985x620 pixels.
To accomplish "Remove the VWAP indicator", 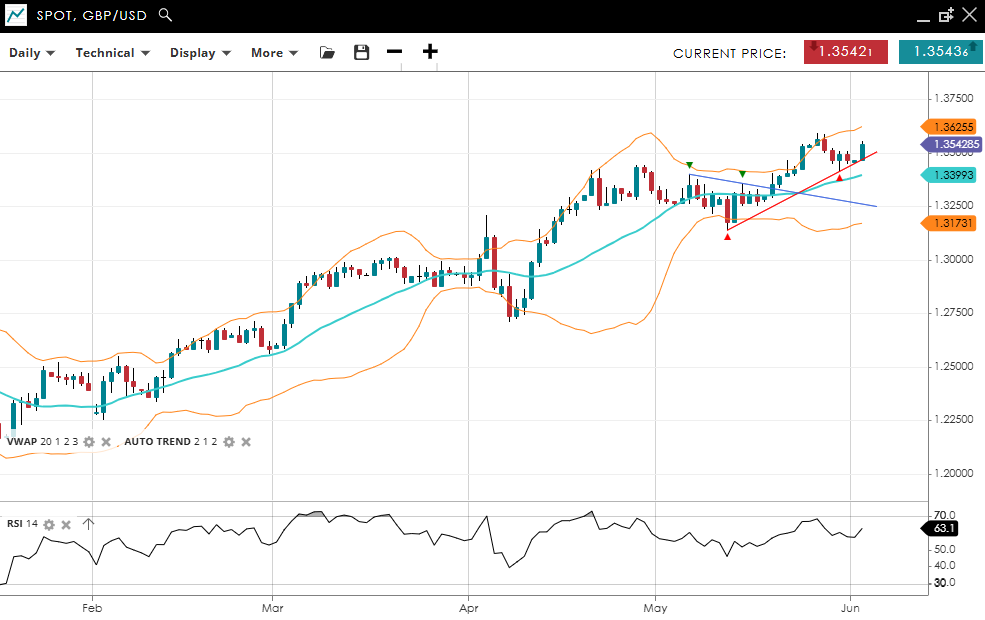I will (106, 442).
